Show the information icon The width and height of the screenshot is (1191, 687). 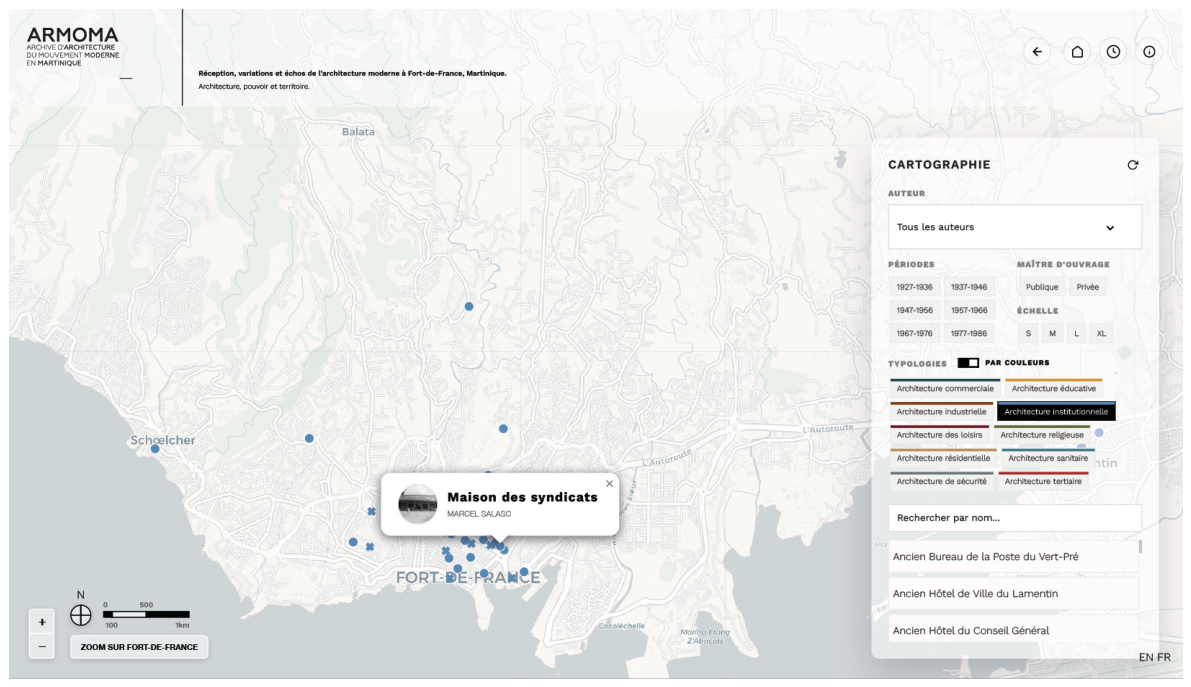click(1149, 52)
